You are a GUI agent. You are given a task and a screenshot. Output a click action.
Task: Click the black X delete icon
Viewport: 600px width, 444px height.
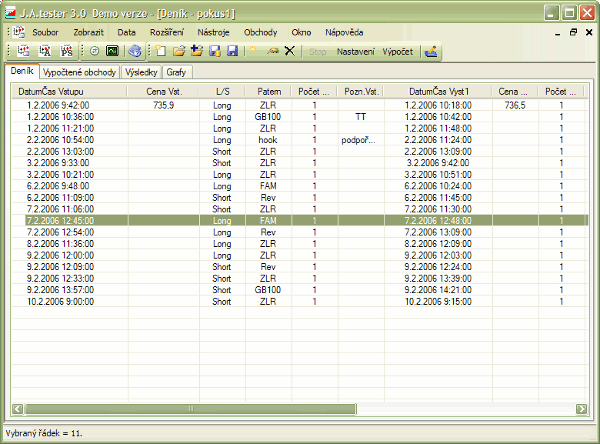pos(289,50)
